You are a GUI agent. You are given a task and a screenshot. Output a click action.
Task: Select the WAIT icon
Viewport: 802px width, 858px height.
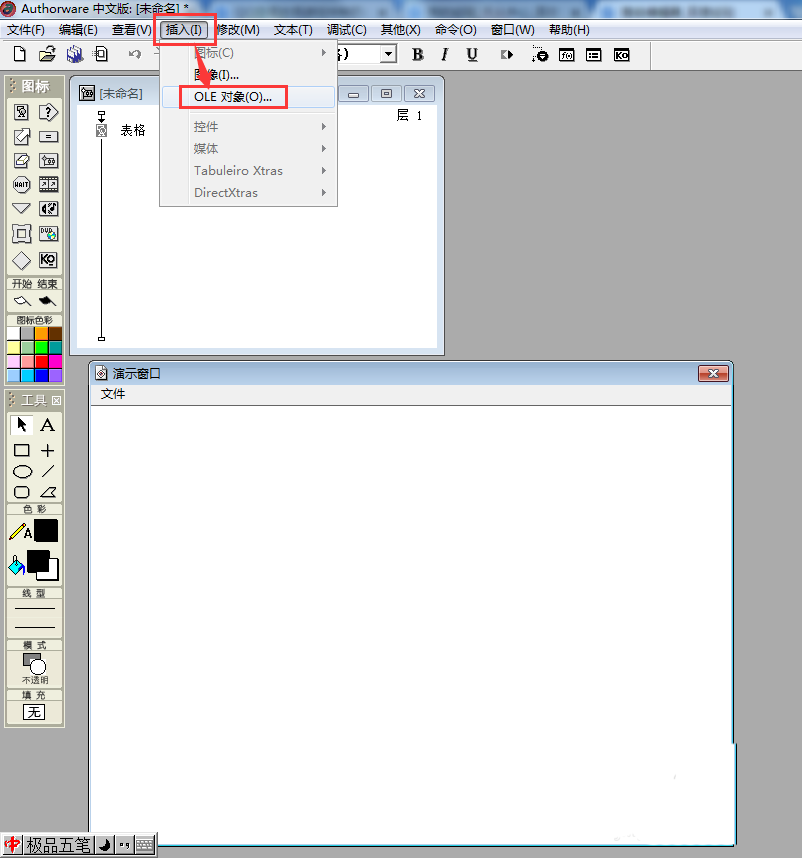[21, 184]
